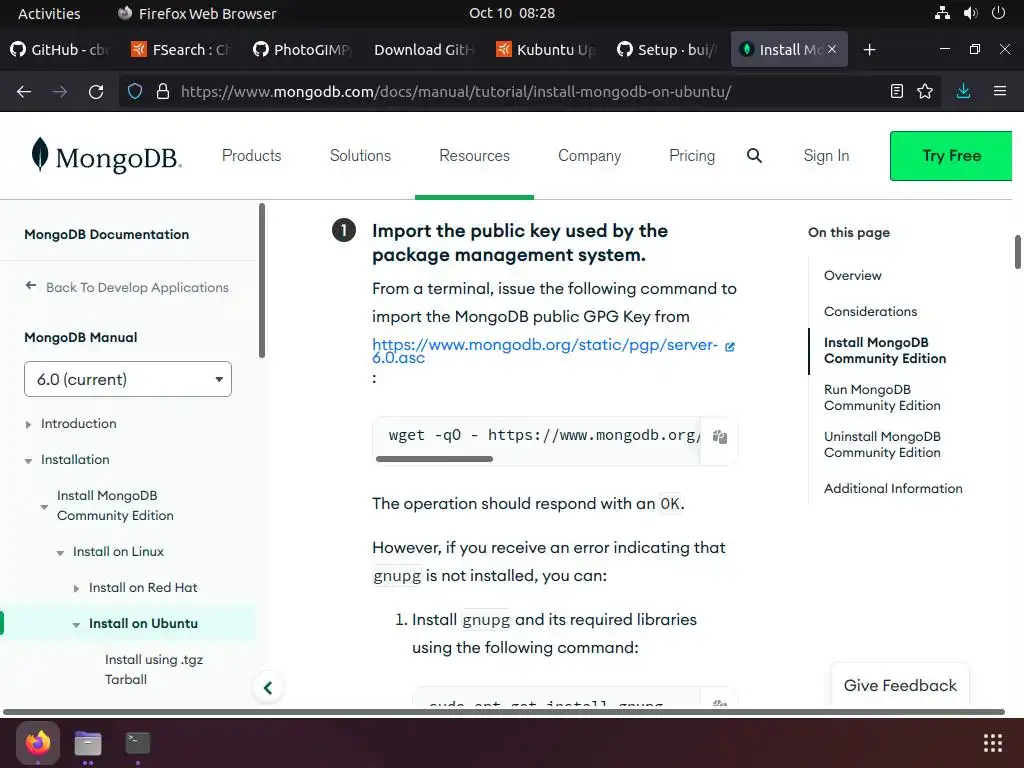Click the back arrow beside Develop Applications

pyautogui.click(x=31, y=286)
